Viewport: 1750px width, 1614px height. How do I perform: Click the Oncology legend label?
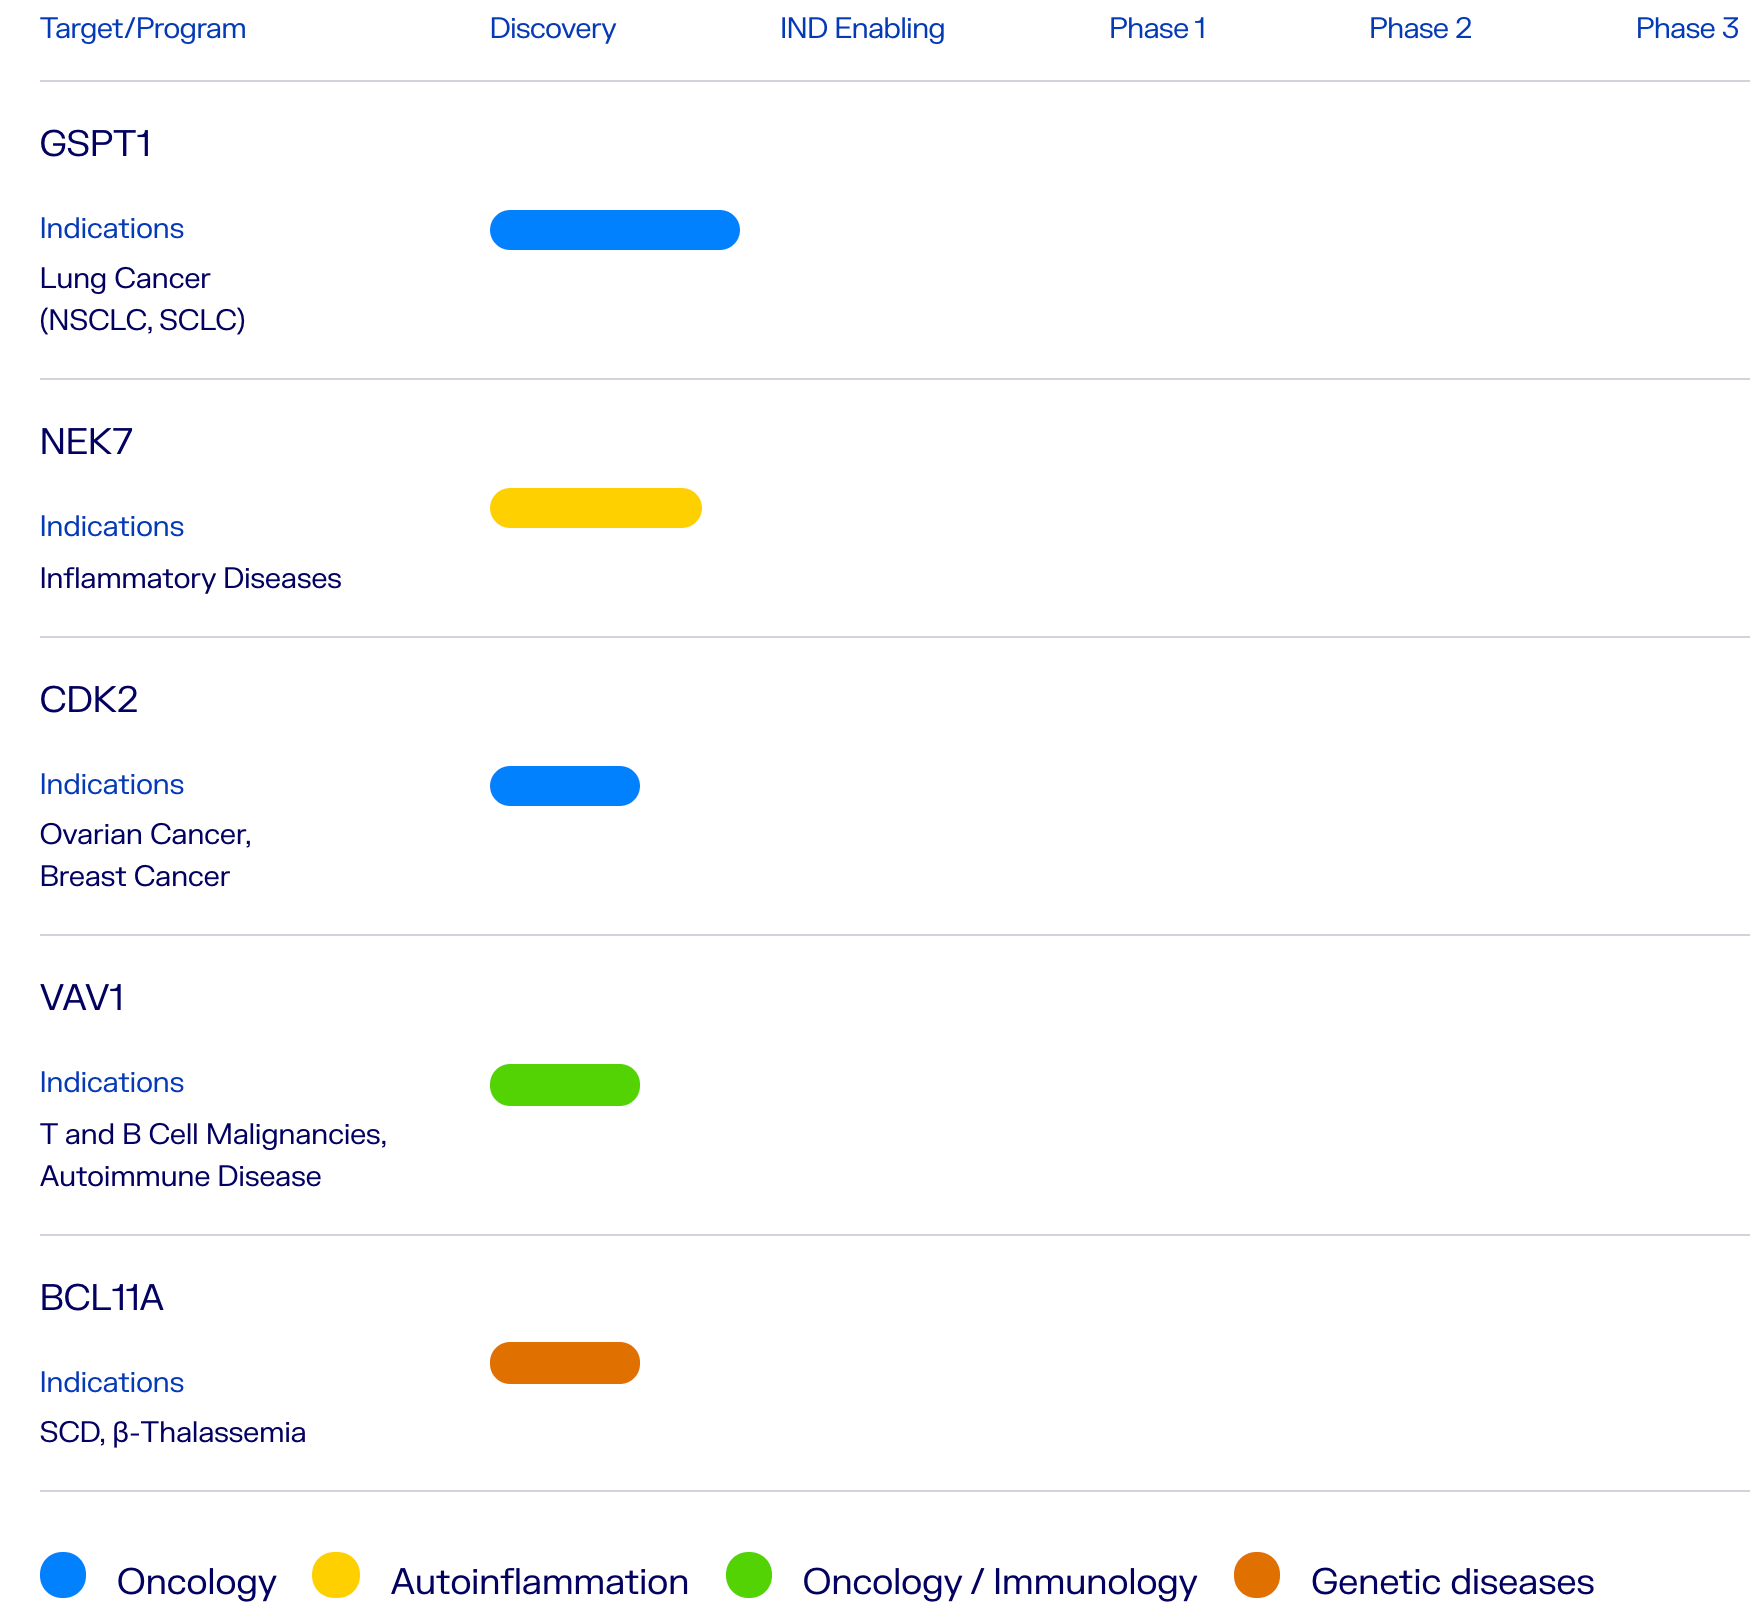[196, 1582]
